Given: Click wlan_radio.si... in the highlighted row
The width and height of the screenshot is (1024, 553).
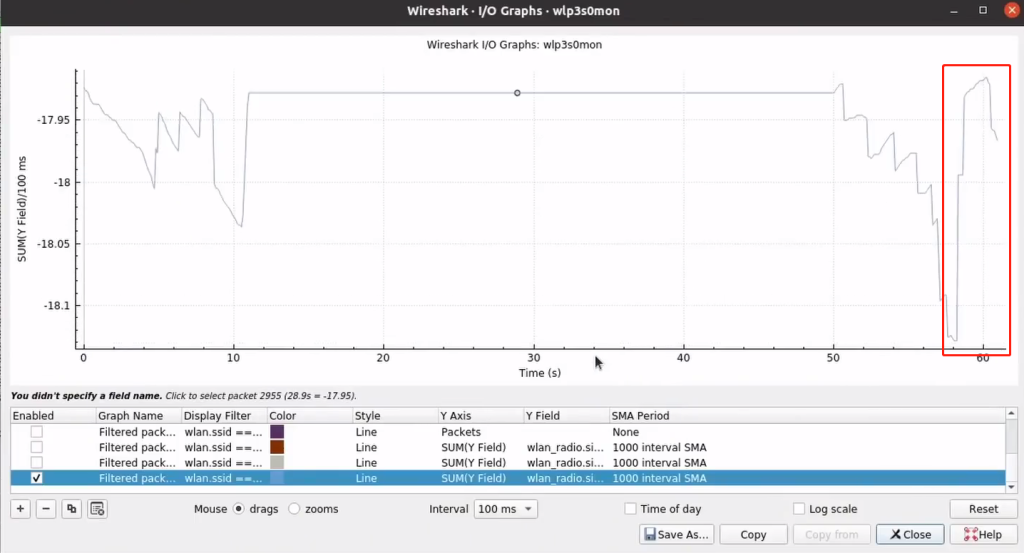Looking at the screenshot, I should click(x=565, y=478).
